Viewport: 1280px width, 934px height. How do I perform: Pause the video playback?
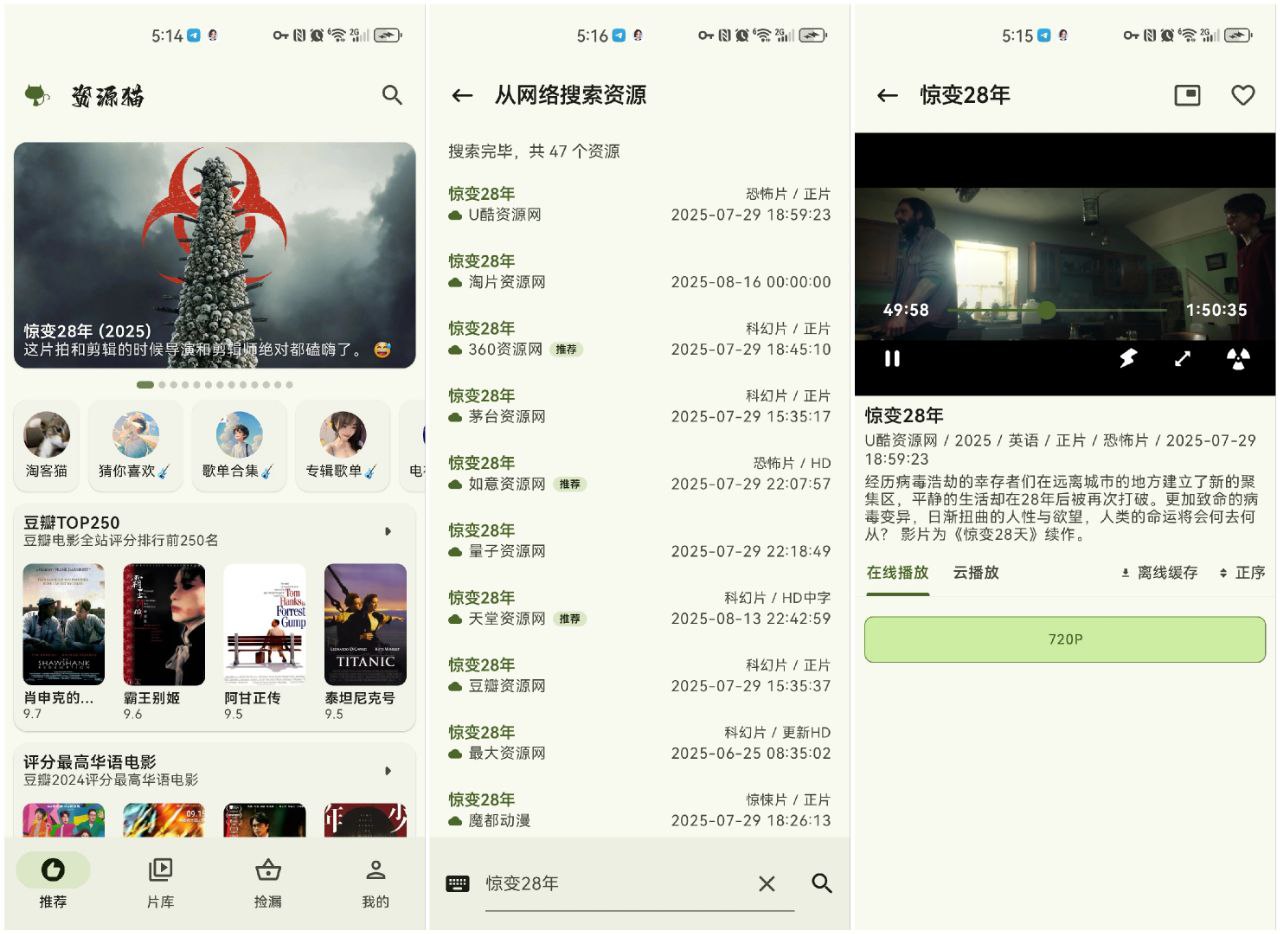point(892,358)
